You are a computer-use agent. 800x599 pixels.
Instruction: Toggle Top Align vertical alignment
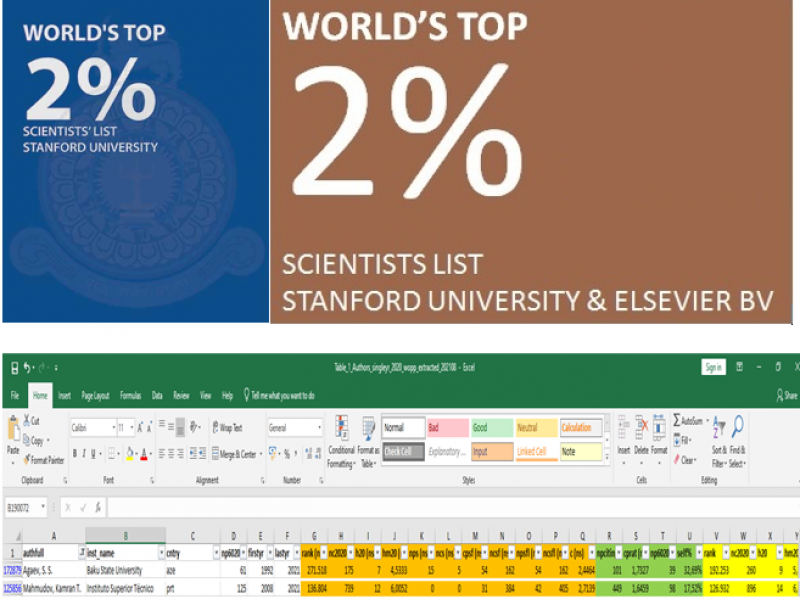pyautogui.click(x=162, y=425)
